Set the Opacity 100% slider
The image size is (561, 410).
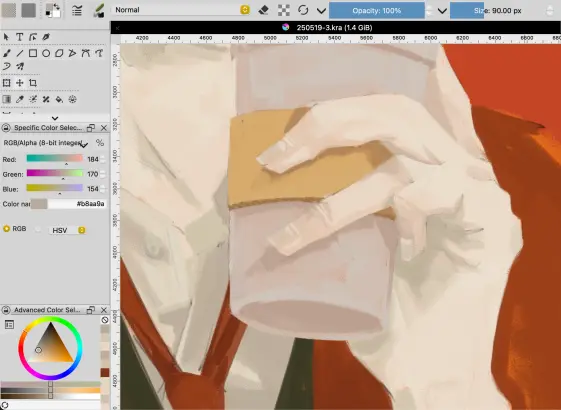pyautogui.click(x=376, y=10)
